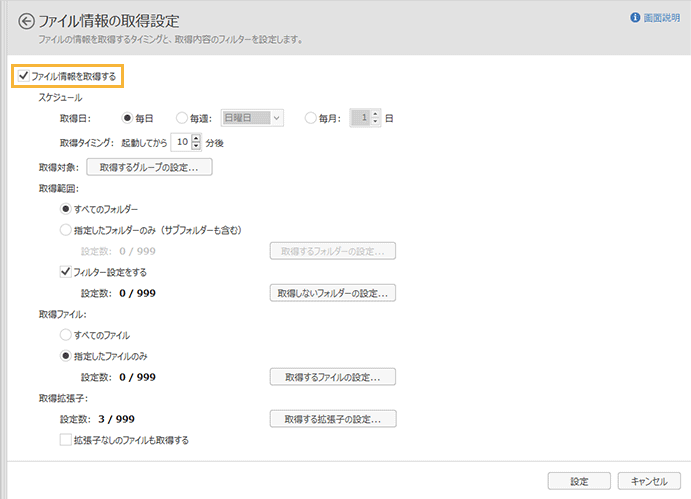Increase the monthly day spinner value
This screenshot has height=499, width=691.
coord(375,114)
